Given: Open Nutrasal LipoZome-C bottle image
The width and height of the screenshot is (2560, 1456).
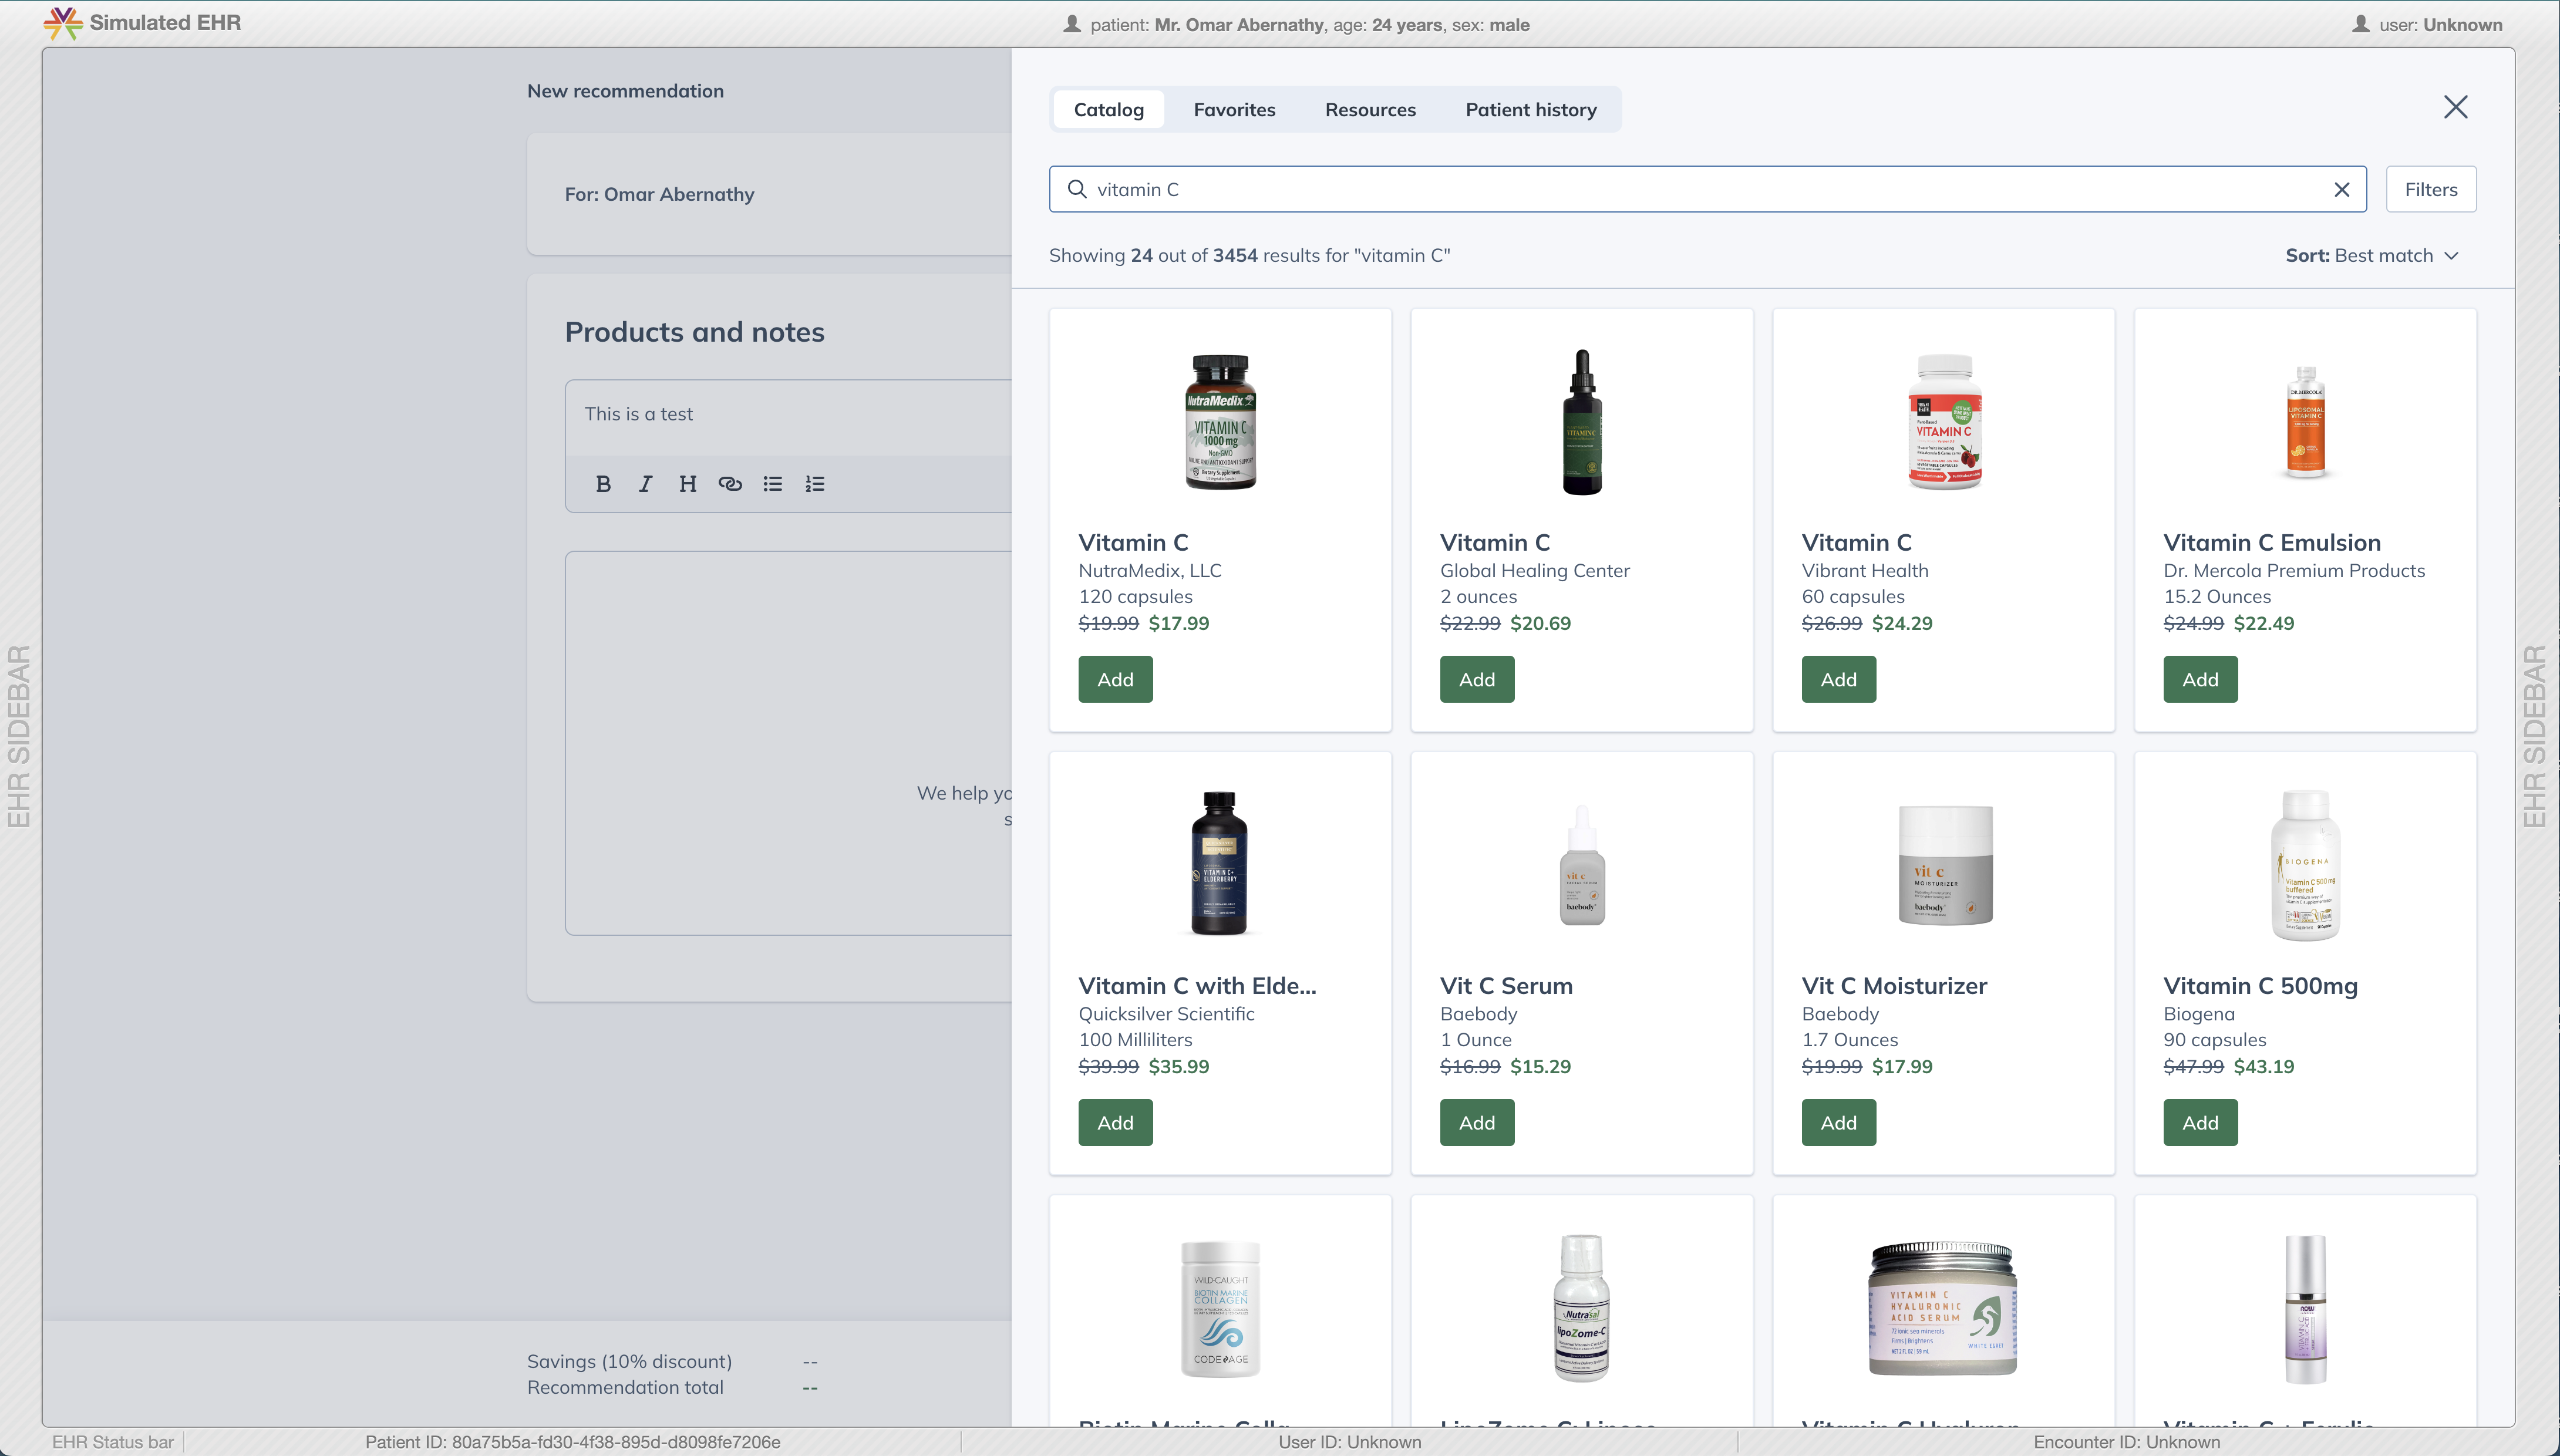Looking at the screenshot, I should click(x=1582, y=1308).
